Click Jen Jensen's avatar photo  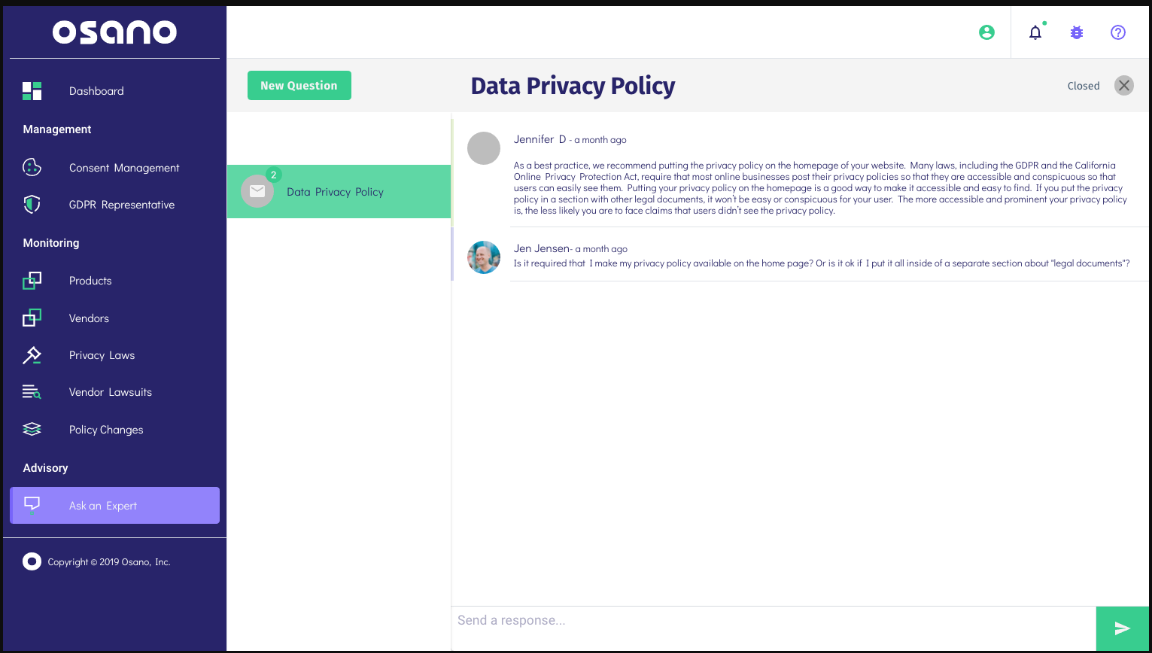pos(484,258)
